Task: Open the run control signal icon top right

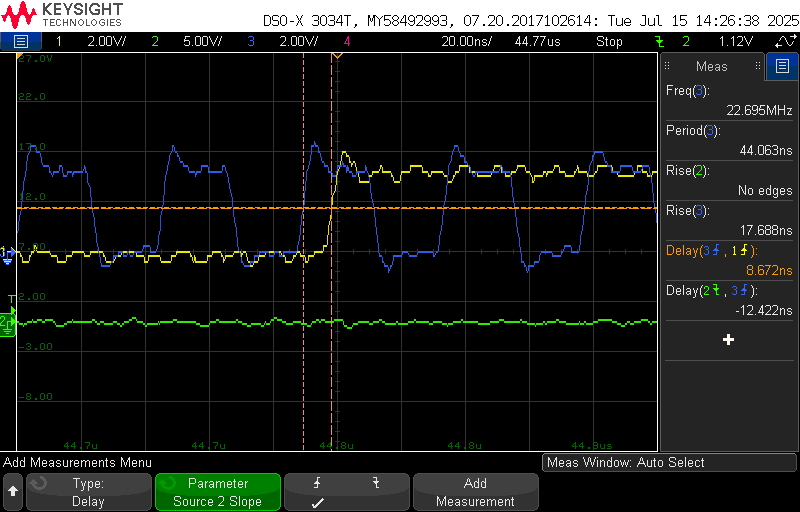Action: click(x=786, y=41)
